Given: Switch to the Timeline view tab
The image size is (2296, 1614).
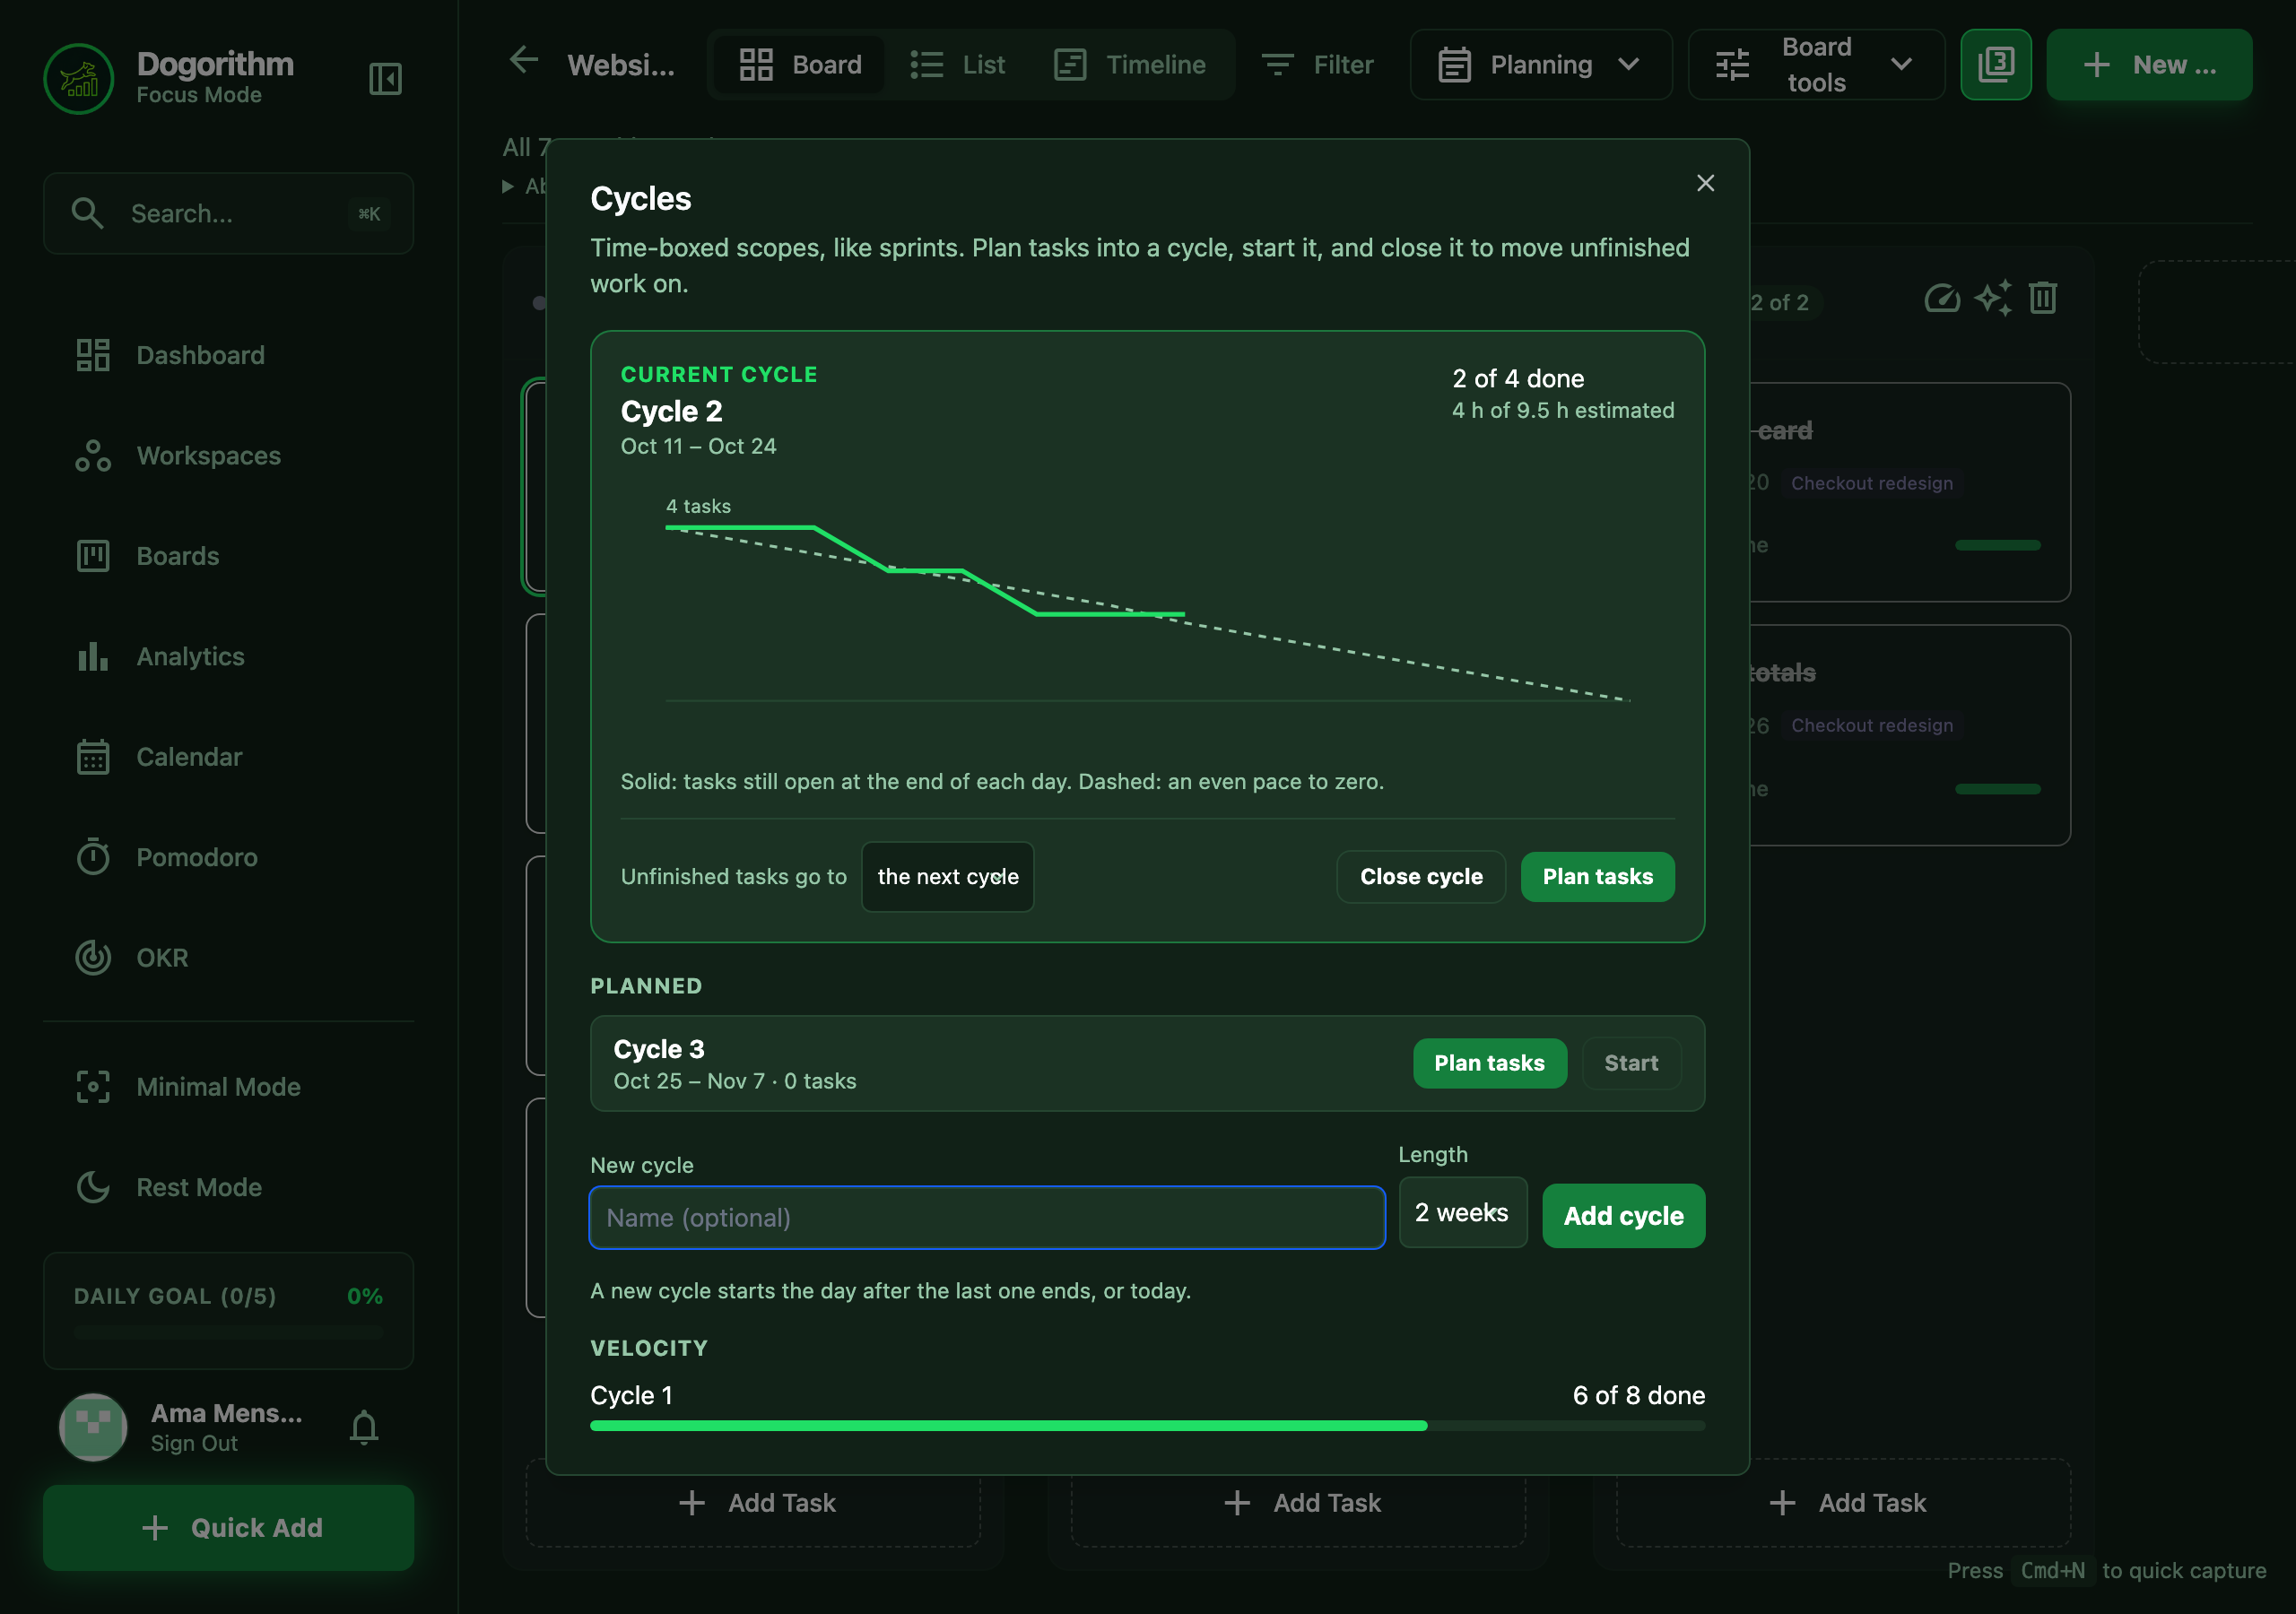Looking at the screenshot, I should pos(1130,64).
